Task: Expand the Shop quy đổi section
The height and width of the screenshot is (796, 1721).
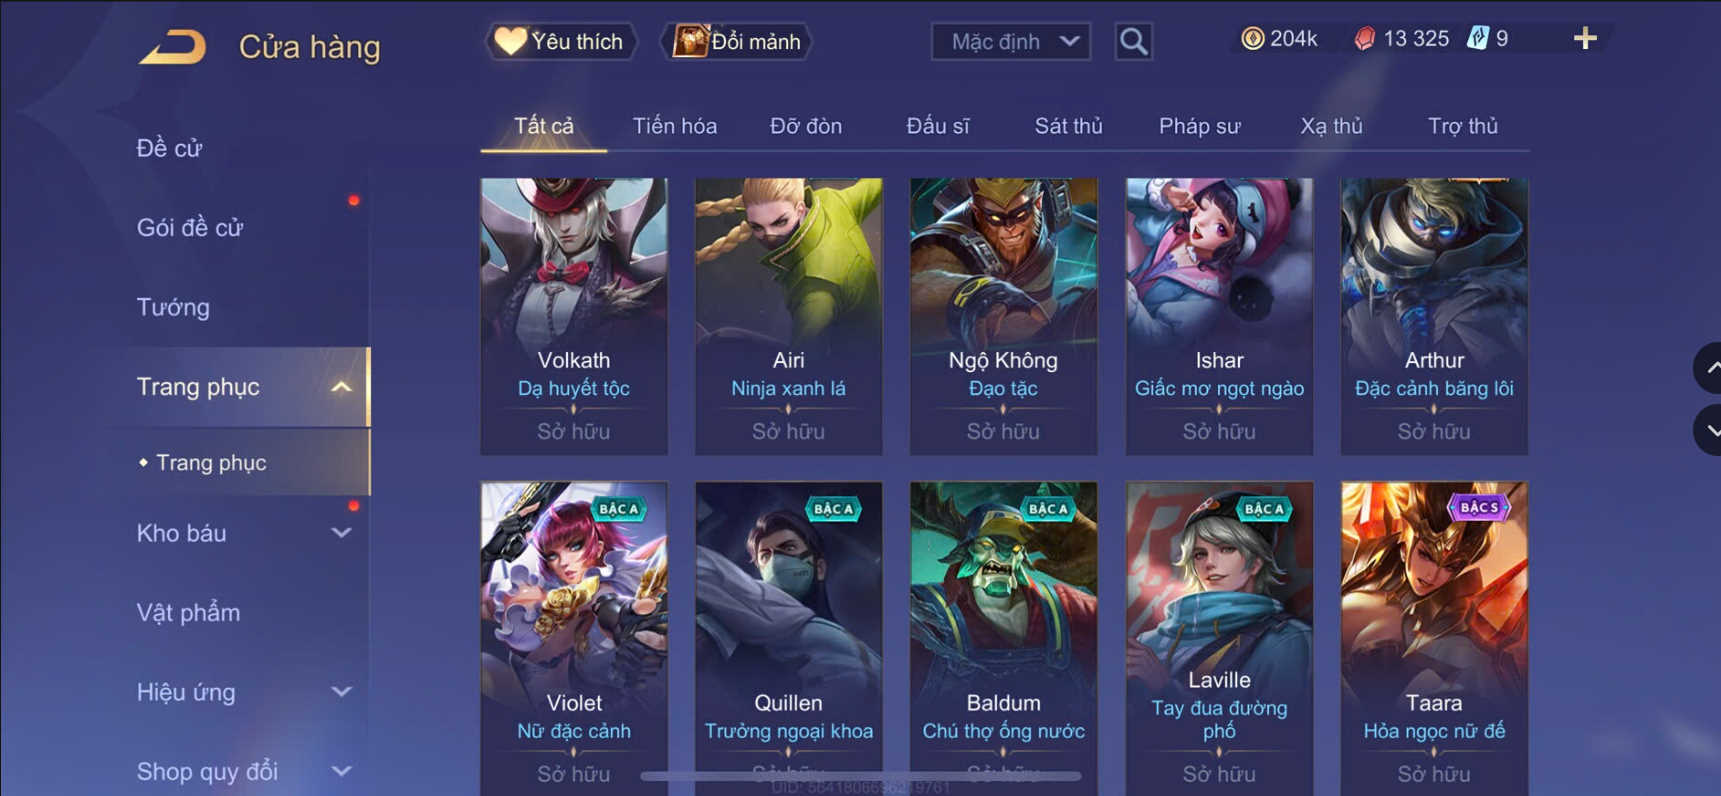Action: coord(341,771)
